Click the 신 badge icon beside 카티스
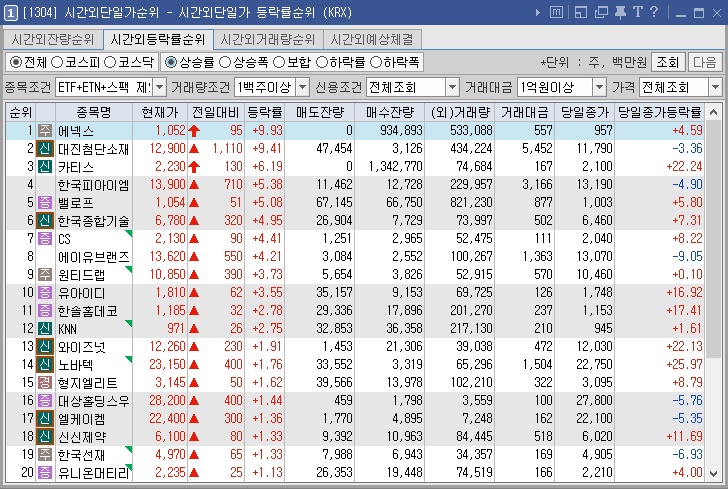 tap(45, 167)
